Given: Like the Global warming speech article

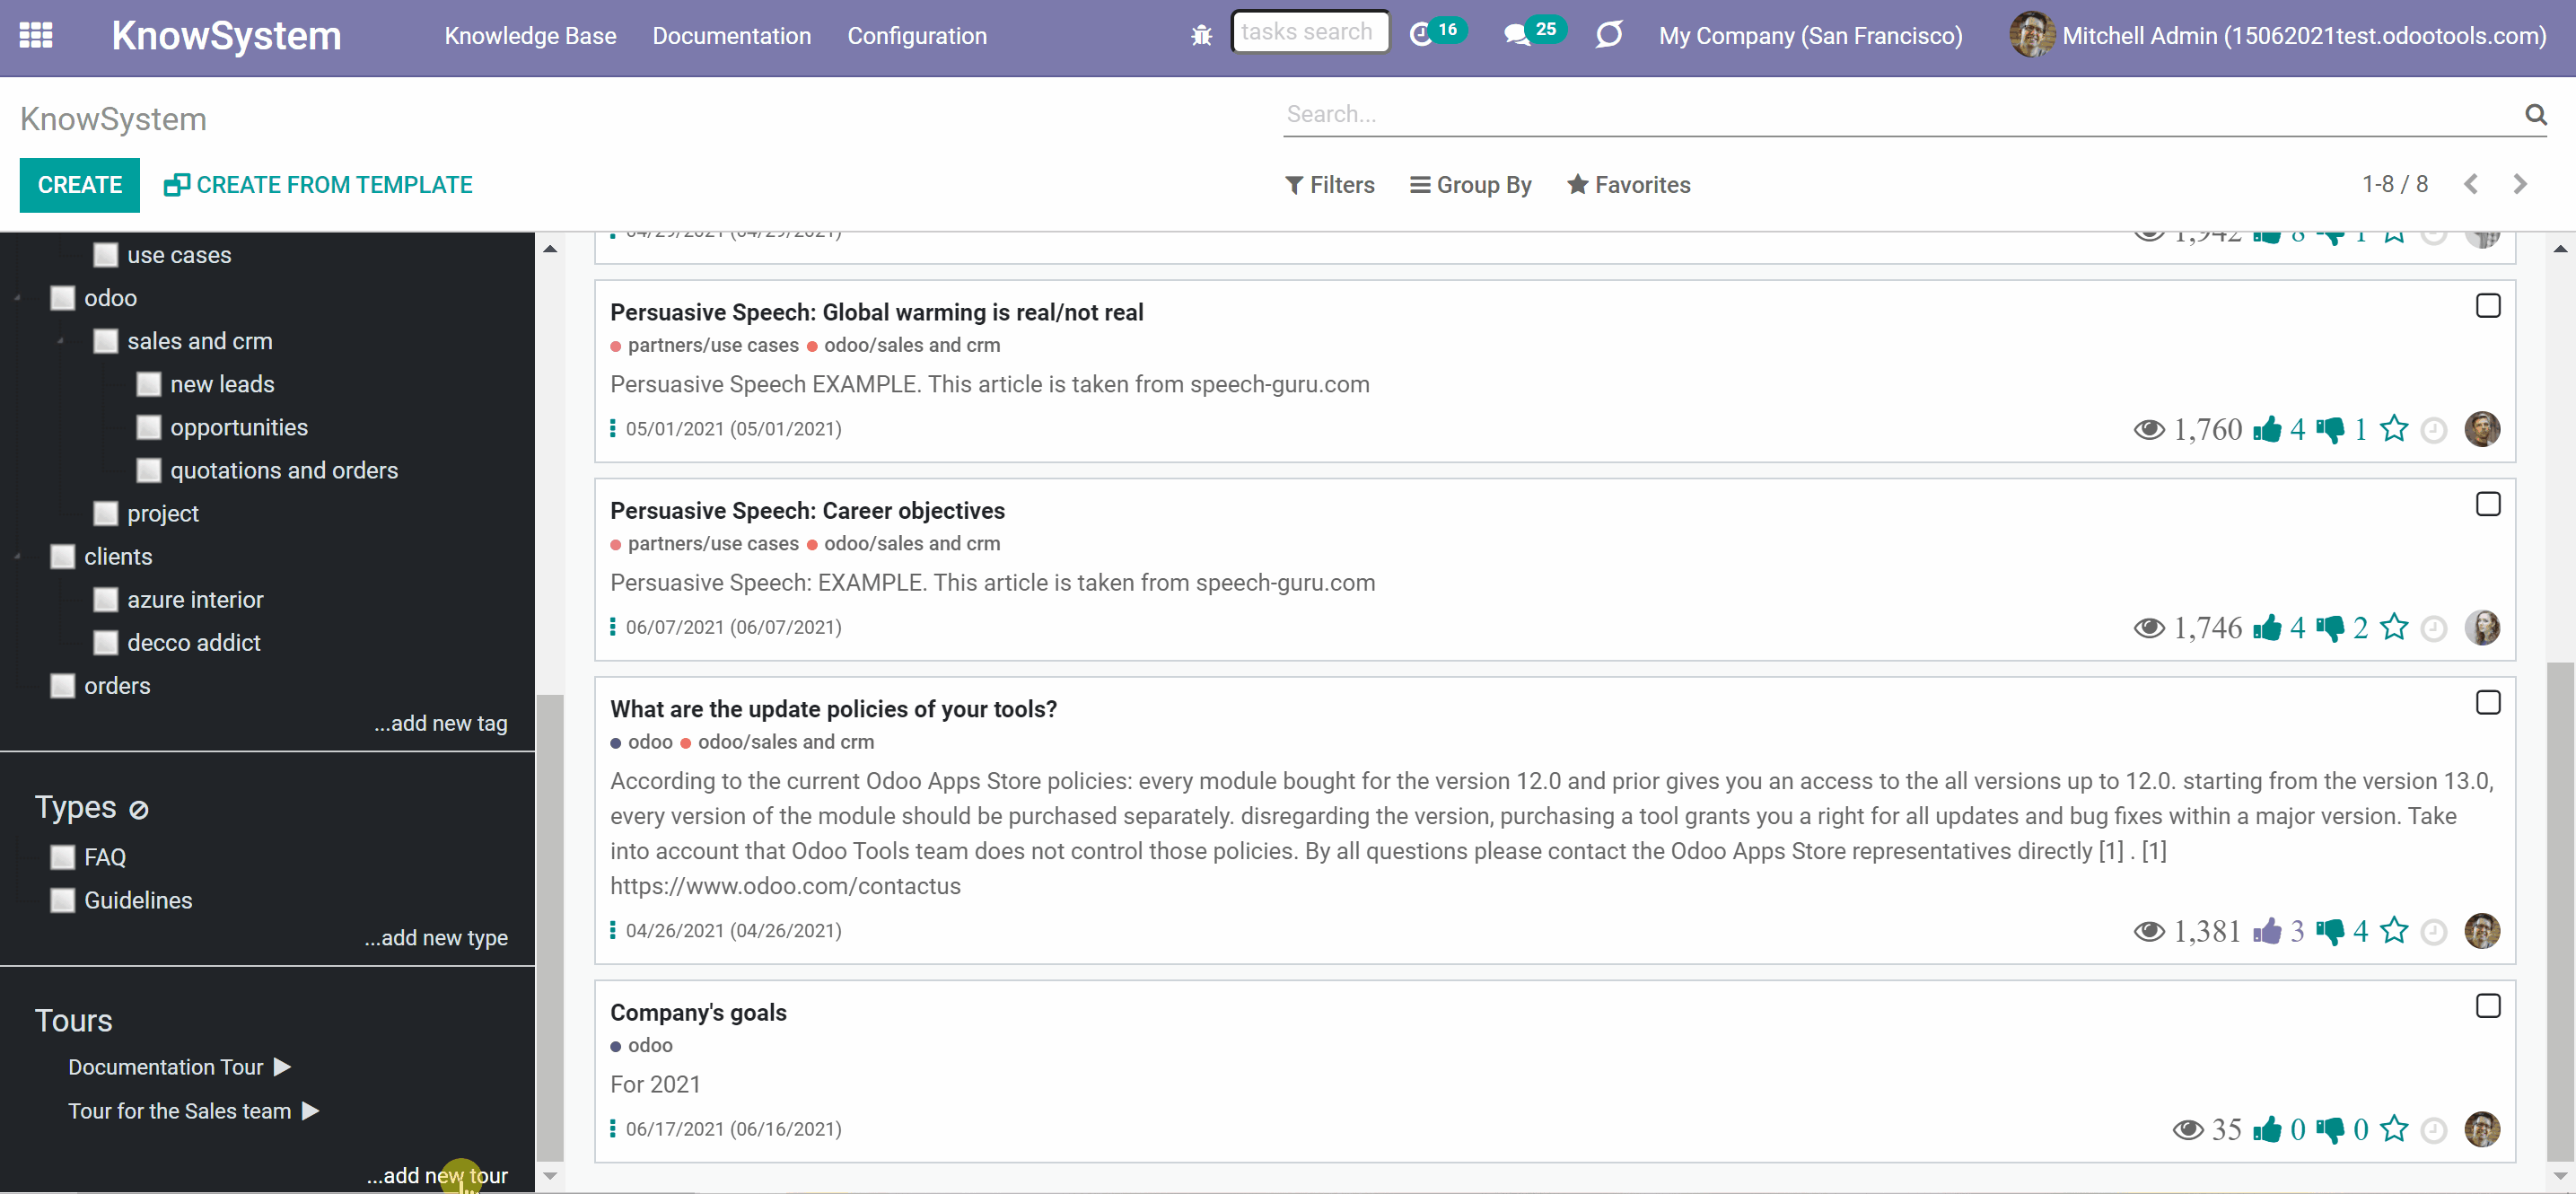Looking at the screenshot, I should tap(2266, 429).
